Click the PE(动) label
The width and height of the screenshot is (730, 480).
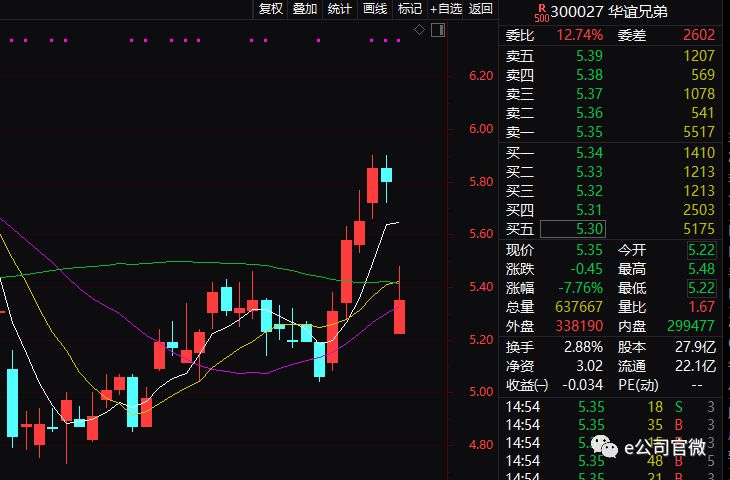pyautogui.click(x=638, y=385)
